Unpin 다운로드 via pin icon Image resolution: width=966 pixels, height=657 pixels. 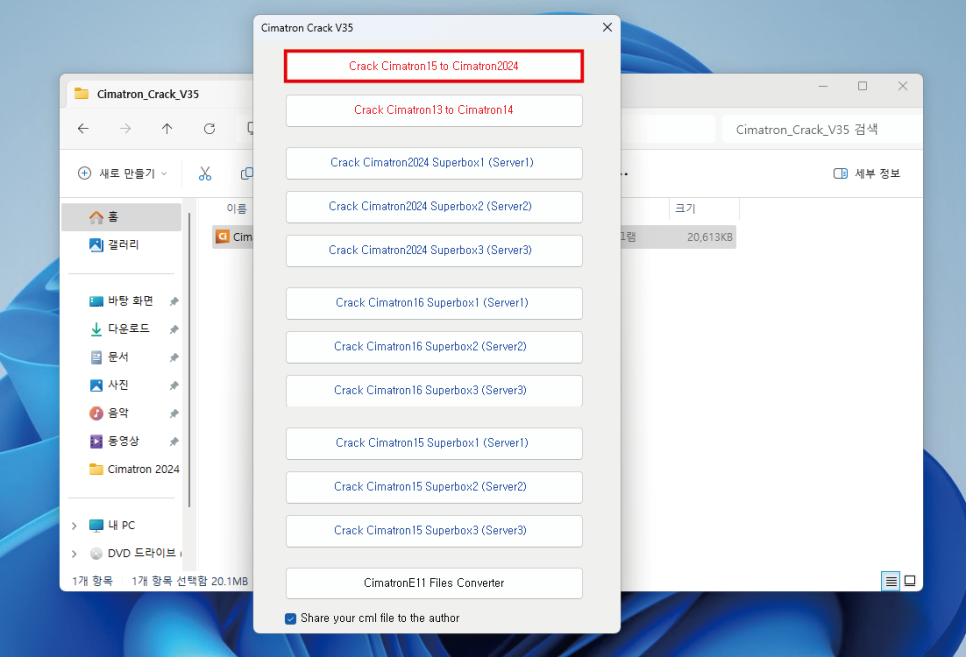(174, 329)
